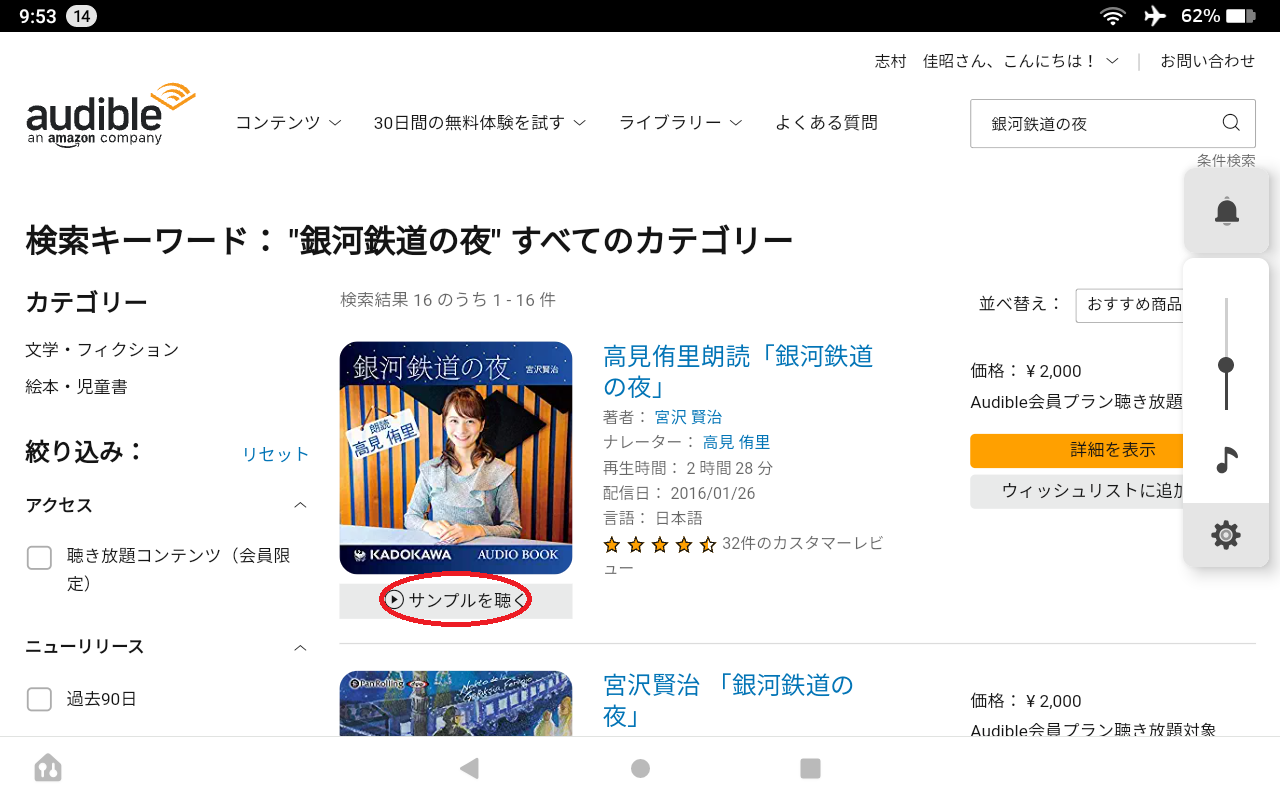Tap the music note icon
1280x800 pixels.
(1226, 460)
